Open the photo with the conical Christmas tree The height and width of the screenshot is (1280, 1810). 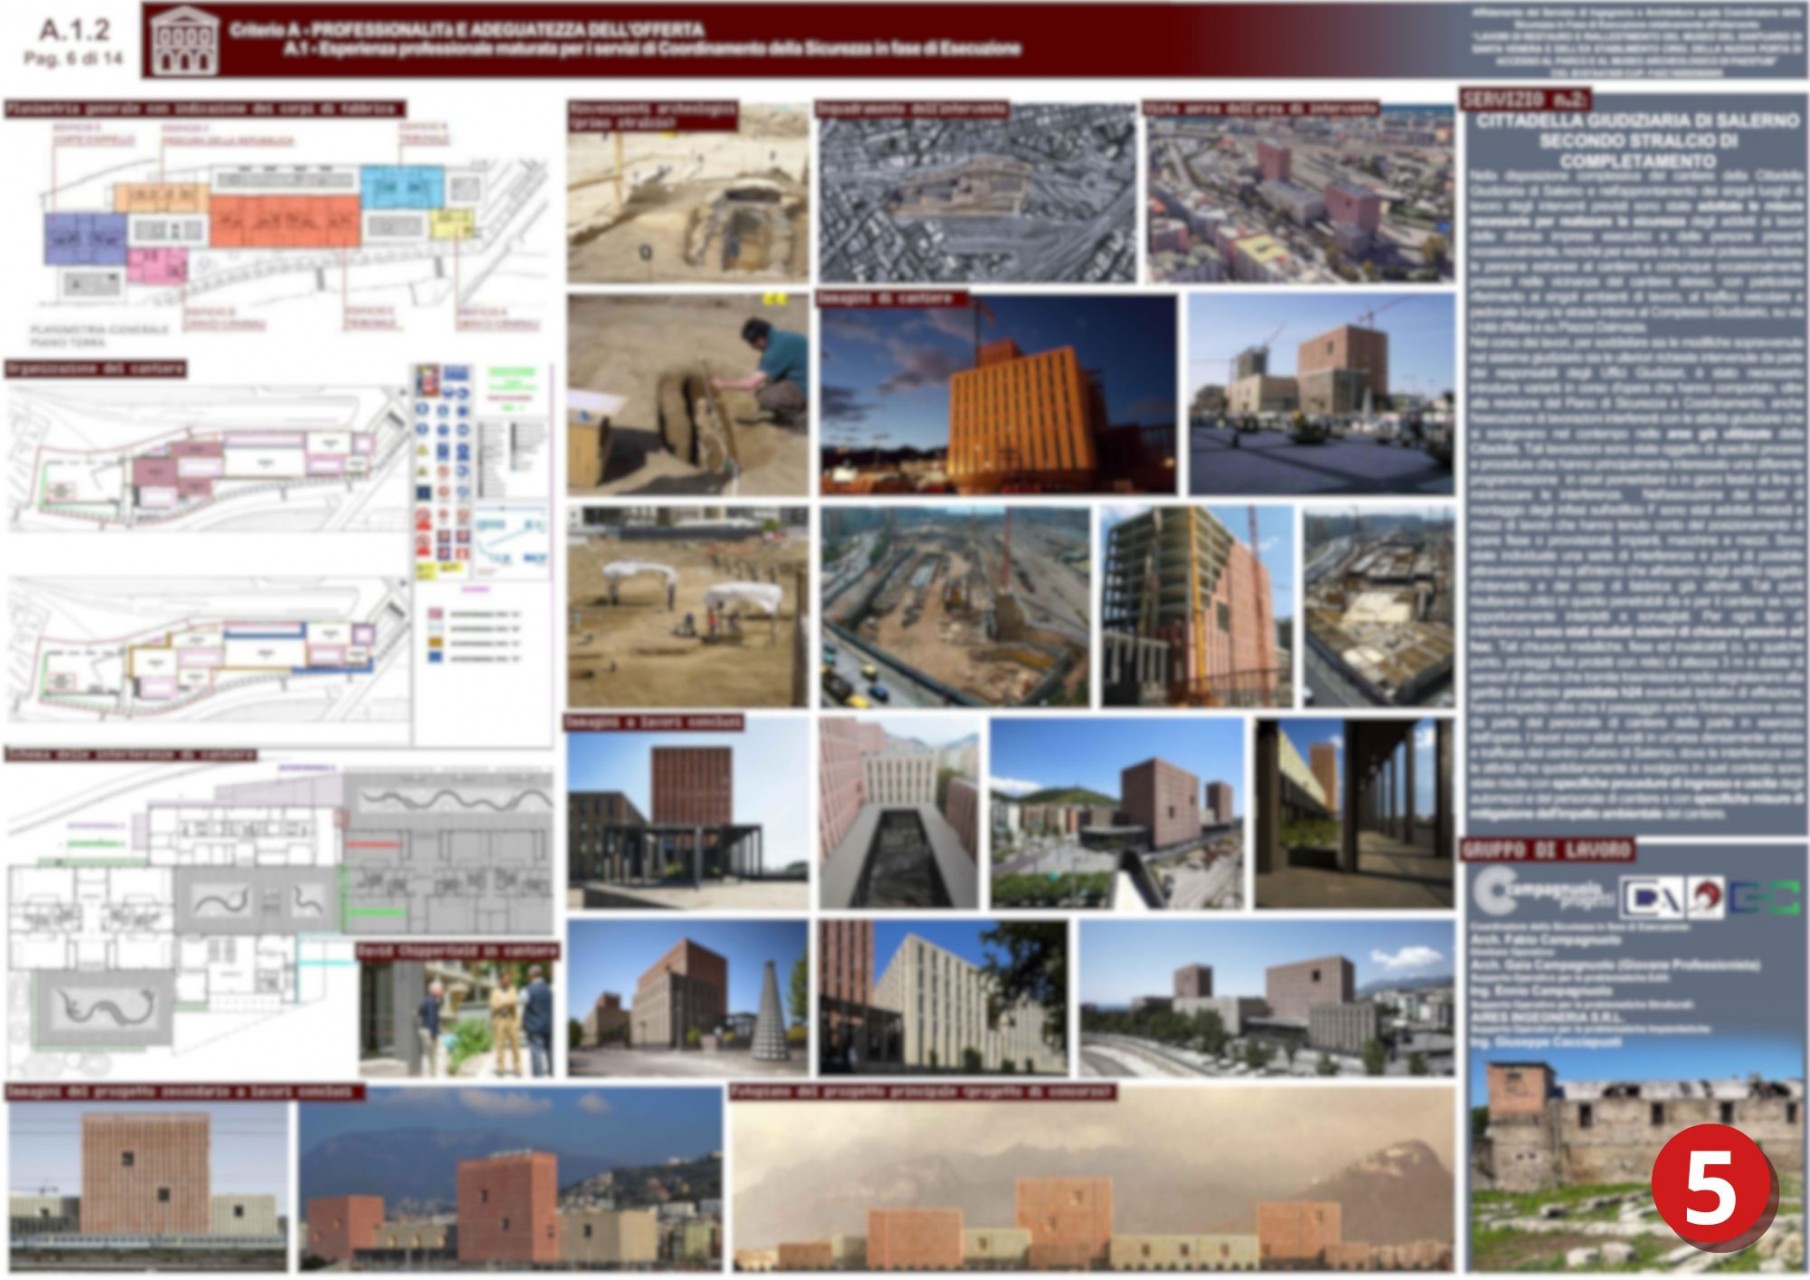coord(688,998)
